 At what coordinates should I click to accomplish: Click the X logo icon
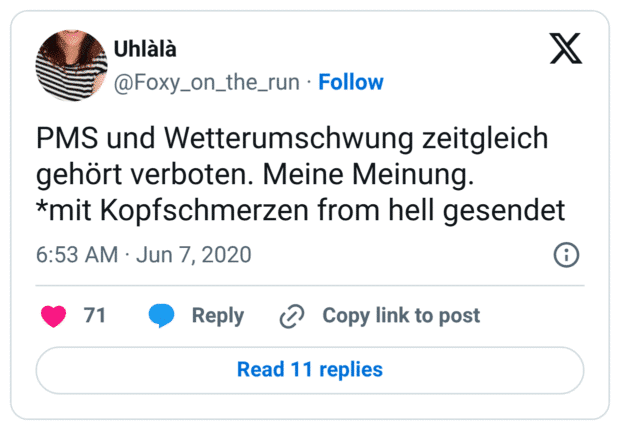coord(566,48)
